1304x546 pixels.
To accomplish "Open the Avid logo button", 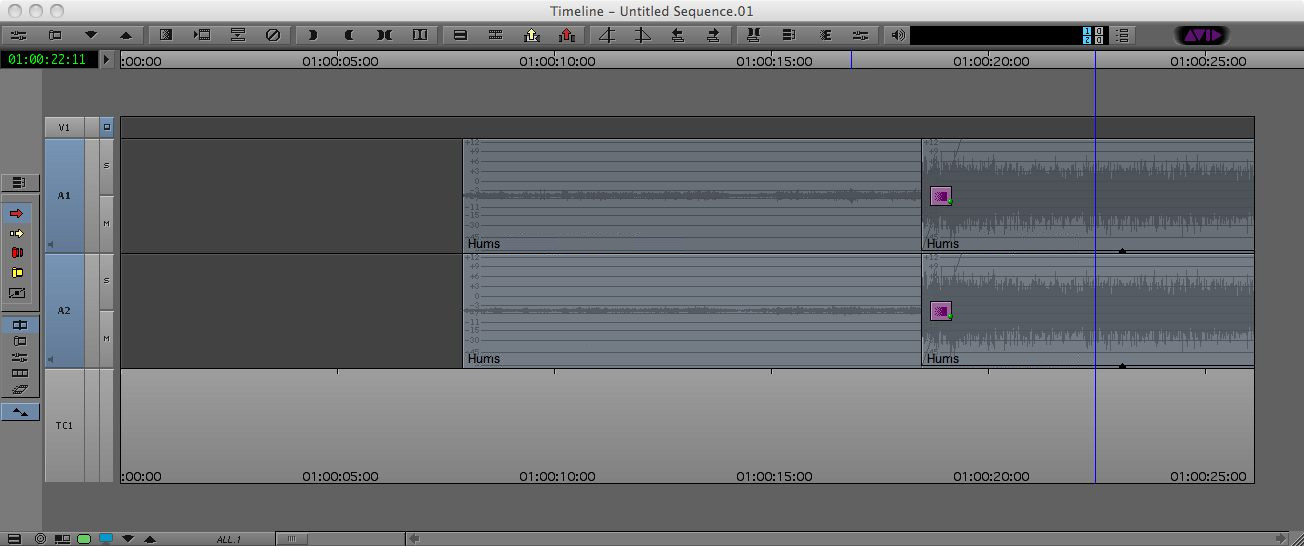I will [1202, 35].
